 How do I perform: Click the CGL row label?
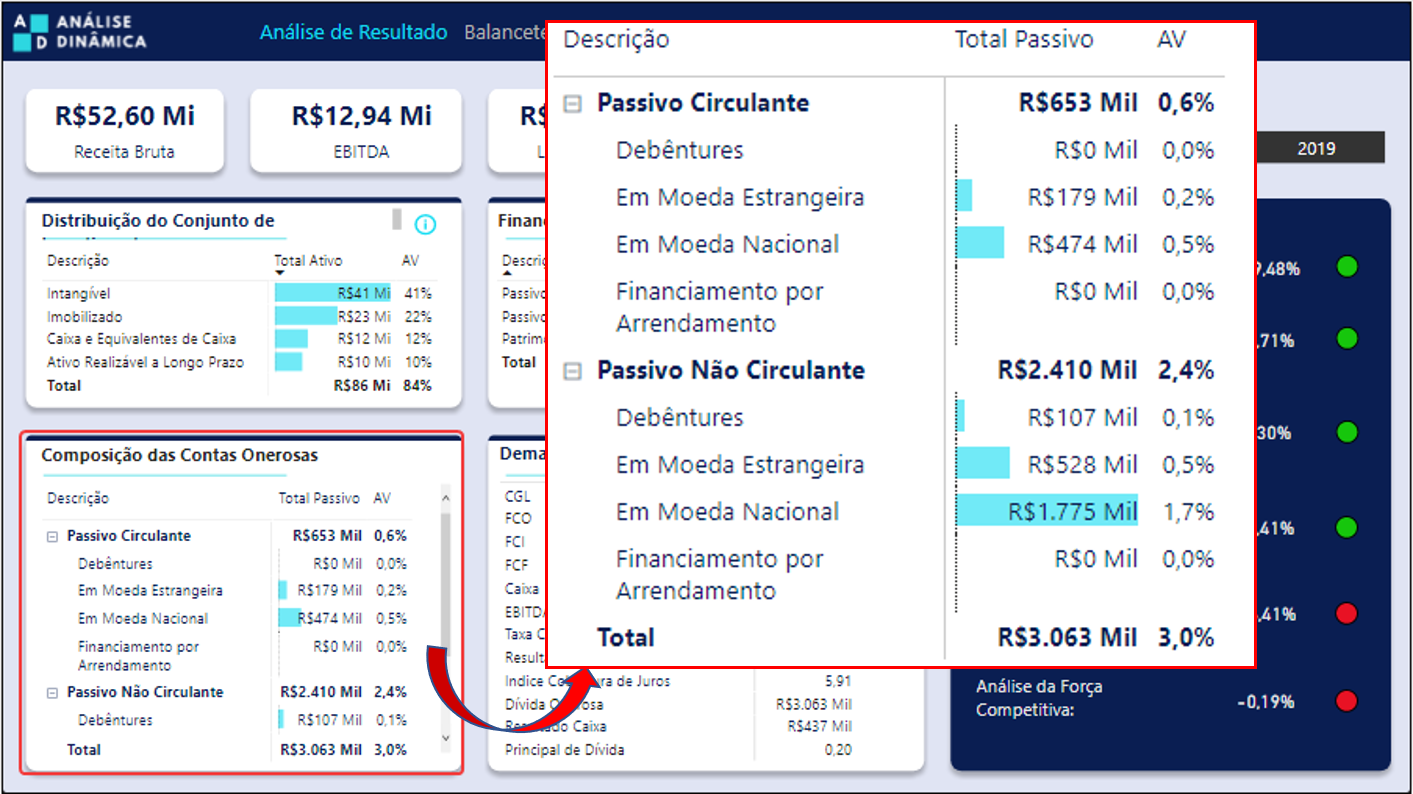pyautogui.click(x=518, y=496)
